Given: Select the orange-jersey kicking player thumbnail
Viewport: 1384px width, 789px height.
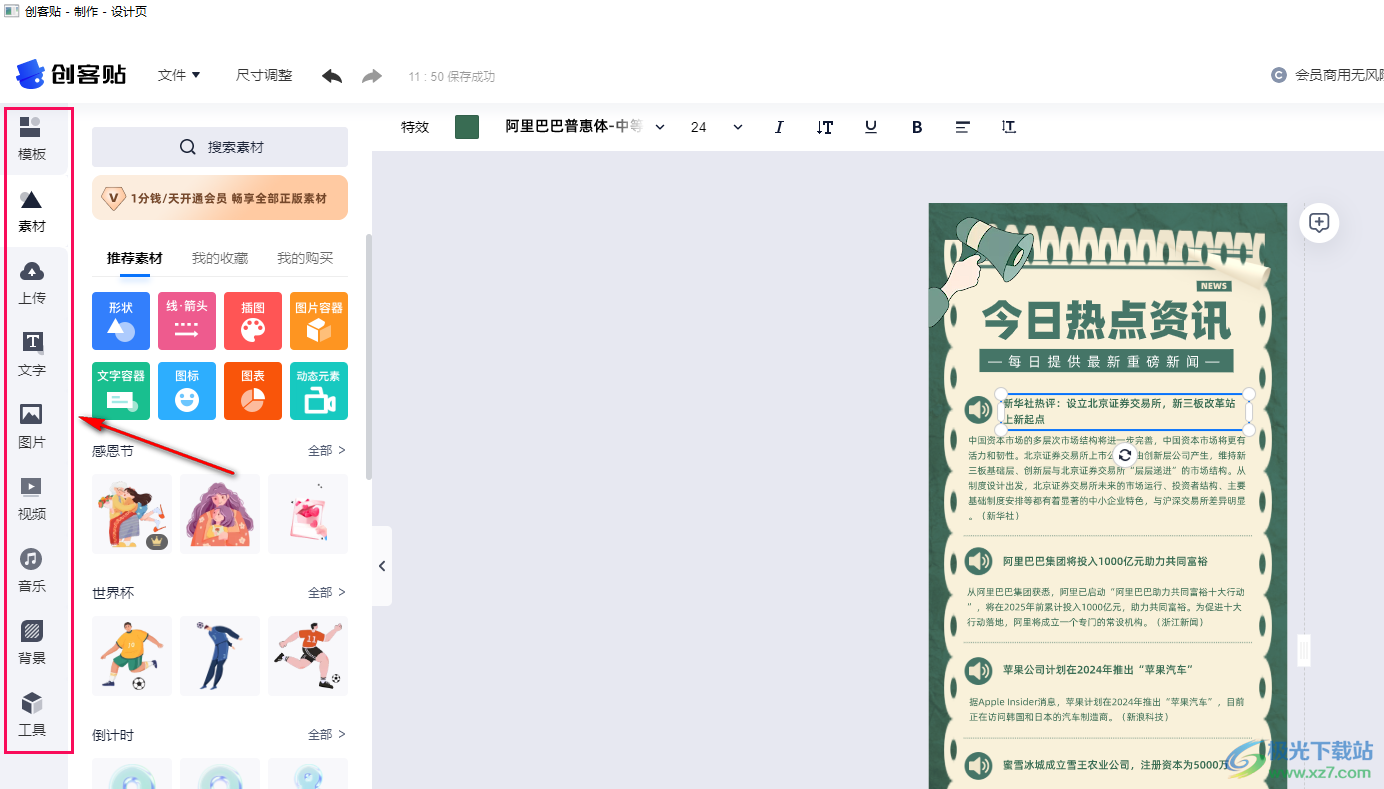Looking at the screenshot, I should 308,656.
